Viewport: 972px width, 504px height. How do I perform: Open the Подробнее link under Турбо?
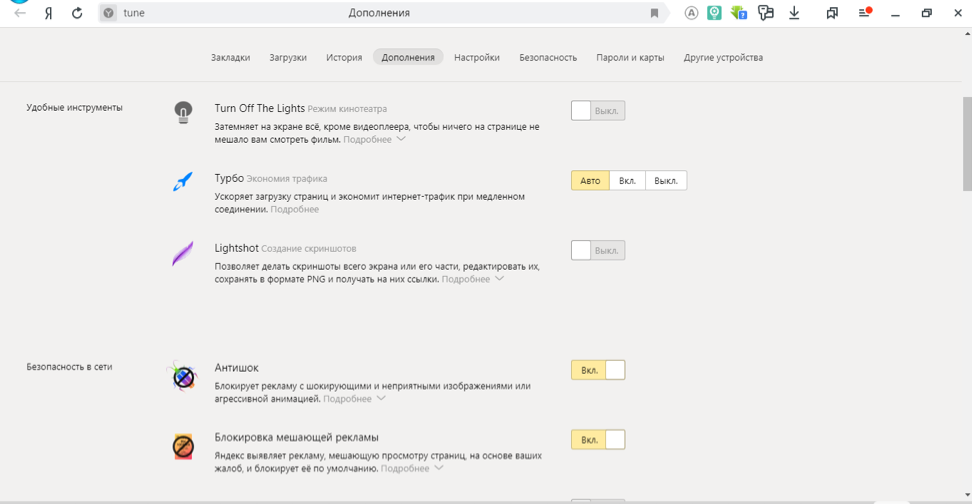(x=294, y=210)
